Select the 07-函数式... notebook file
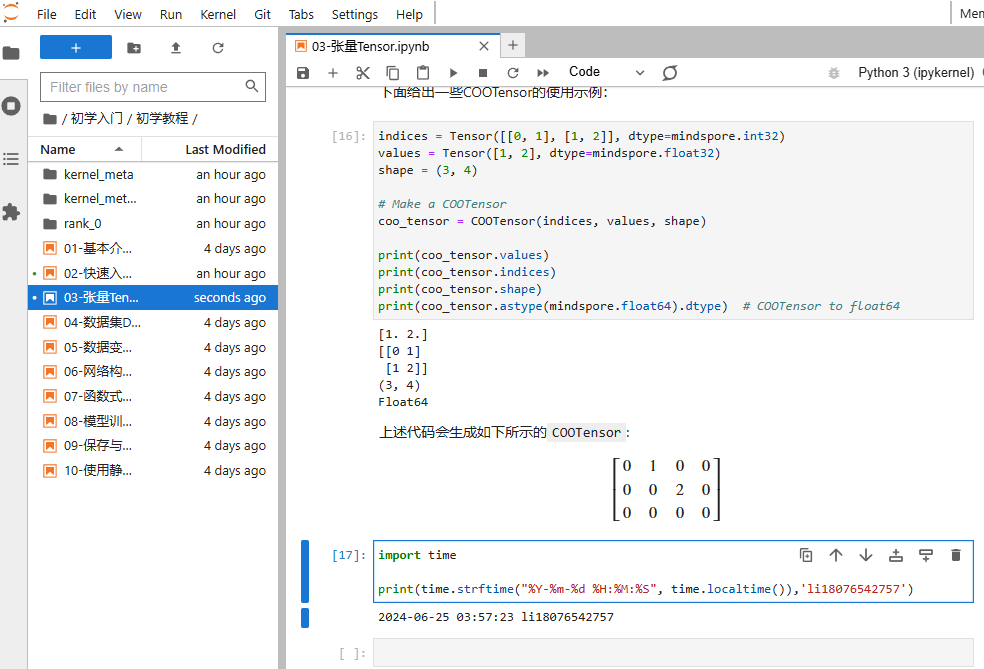This screenshot has height=669, width=984. pyautogui.click(x=153, y=397)
